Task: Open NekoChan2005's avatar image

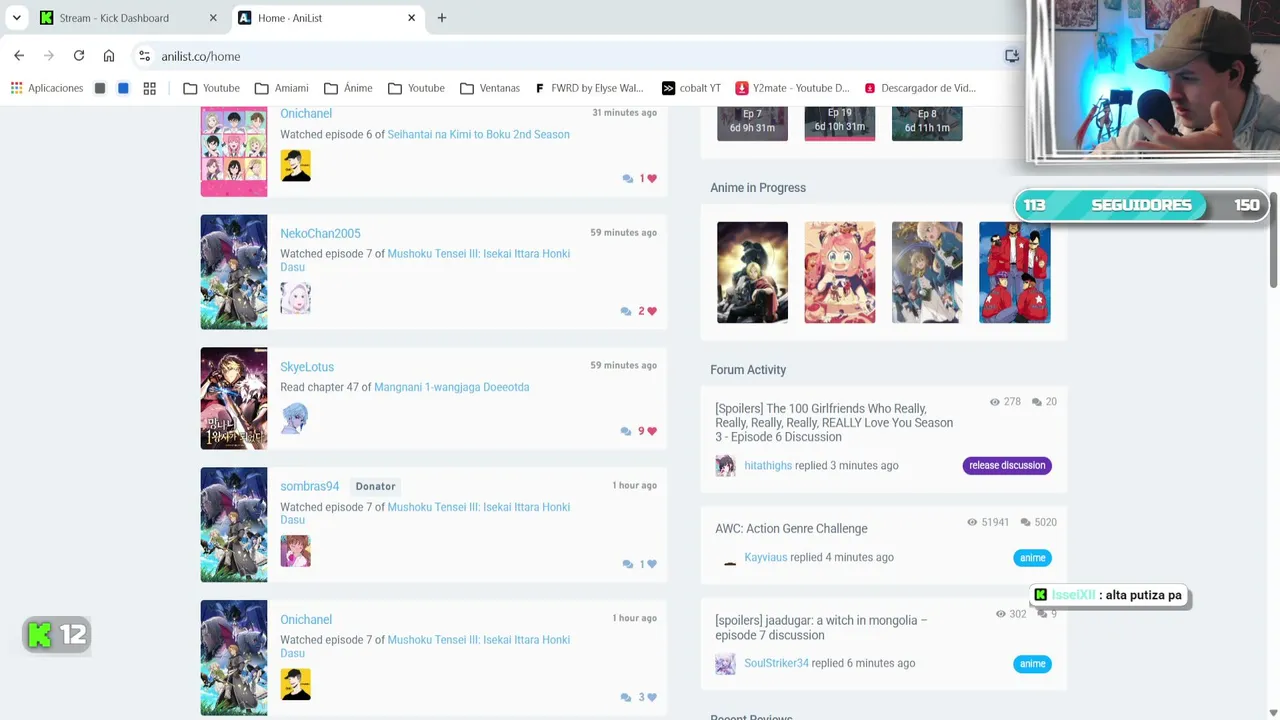Action: pyautogui.click(x=295, y=298)
